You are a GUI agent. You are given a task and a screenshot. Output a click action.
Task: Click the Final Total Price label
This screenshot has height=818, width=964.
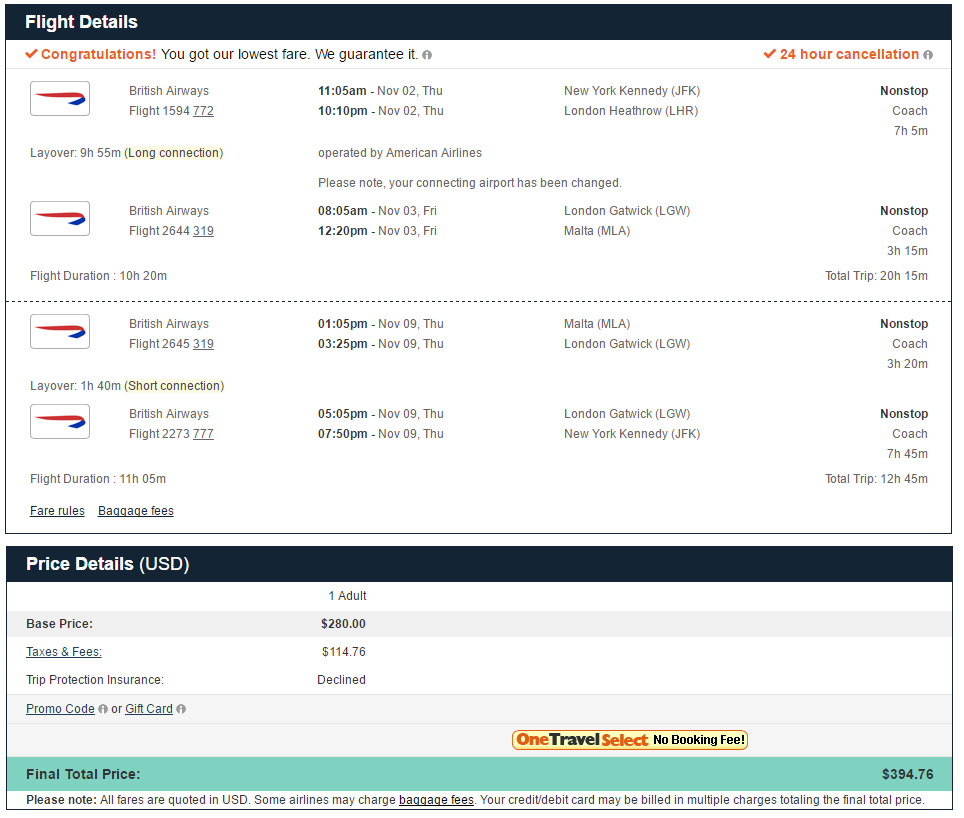83,774
